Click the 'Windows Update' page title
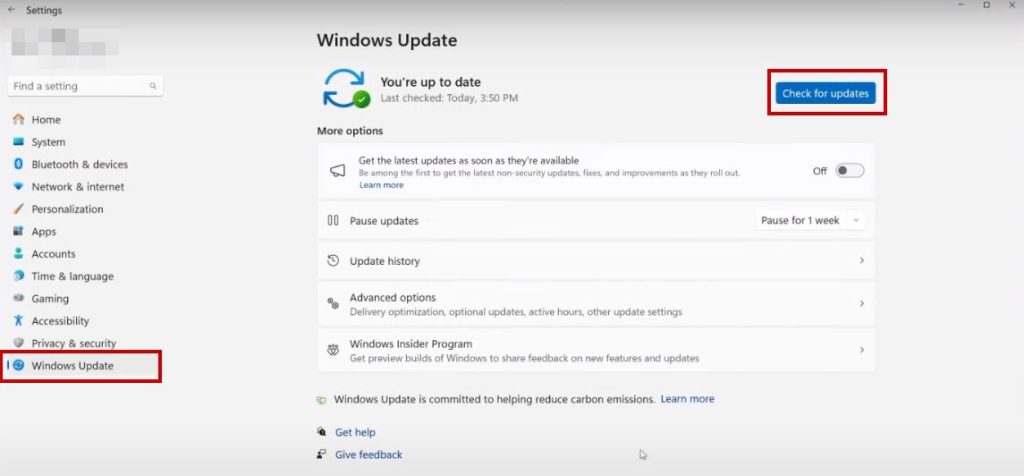The width and height of the screenshot is (1024, 476). coord(387,40)
